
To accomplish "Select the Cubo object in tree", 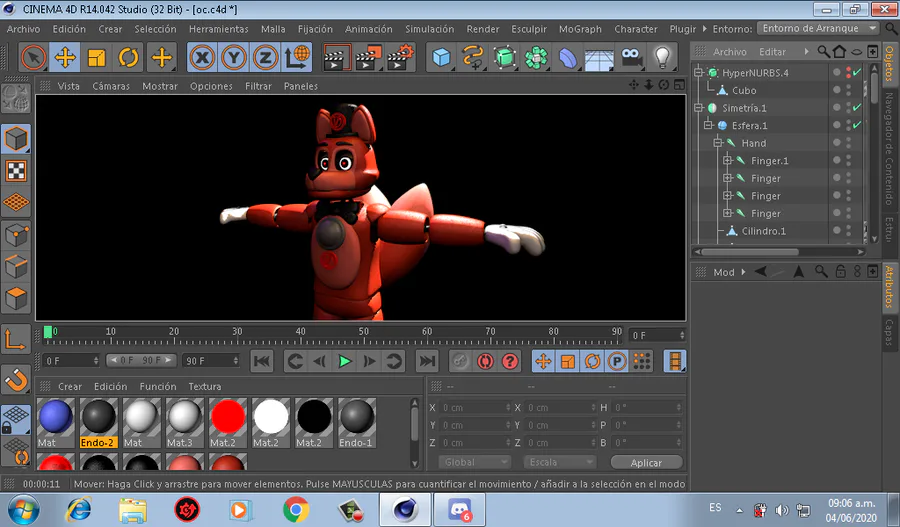I will pos(744,90).
